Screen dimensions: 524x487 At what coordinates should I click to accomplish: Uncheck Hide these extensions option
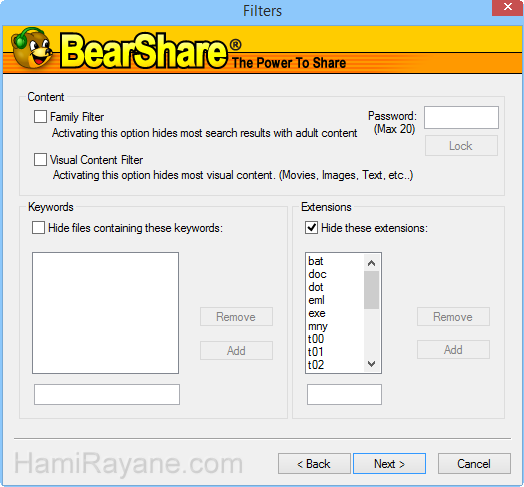(x=311, y=228)
